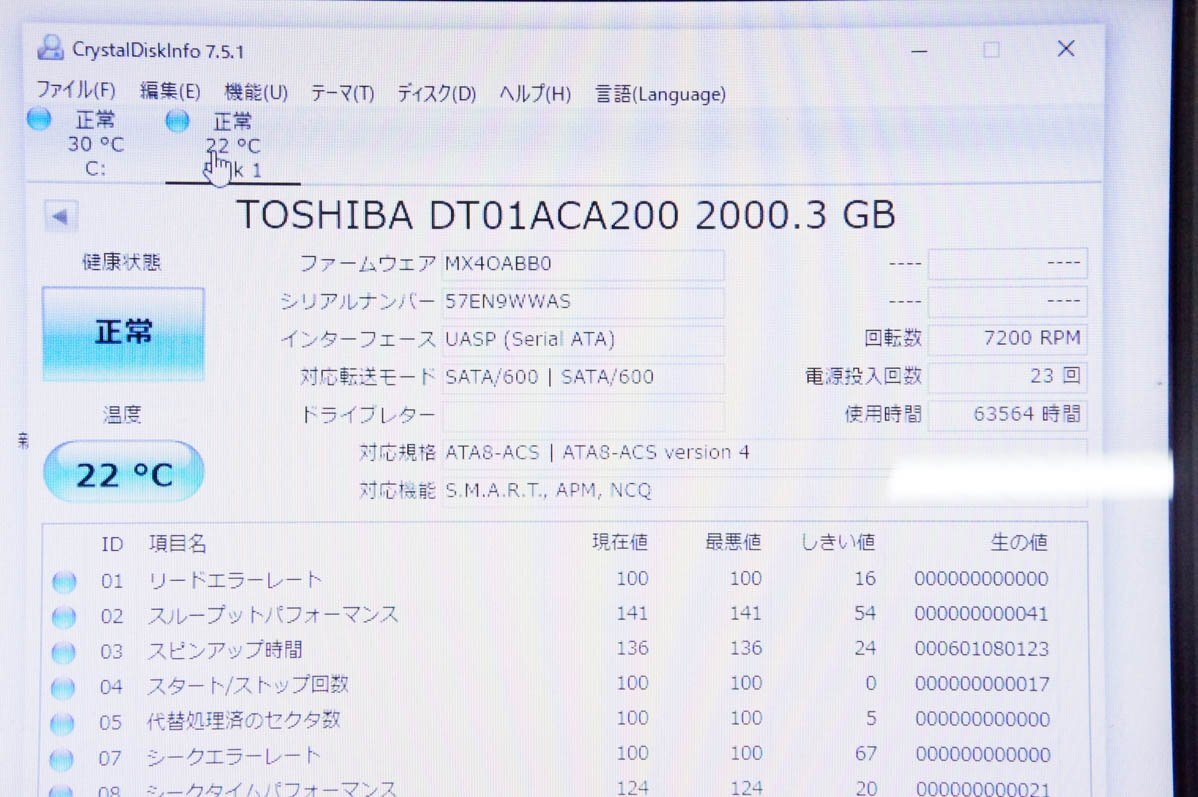Select the リードエラーレート row
The image size is (1198, 797).
click(564, 580)
